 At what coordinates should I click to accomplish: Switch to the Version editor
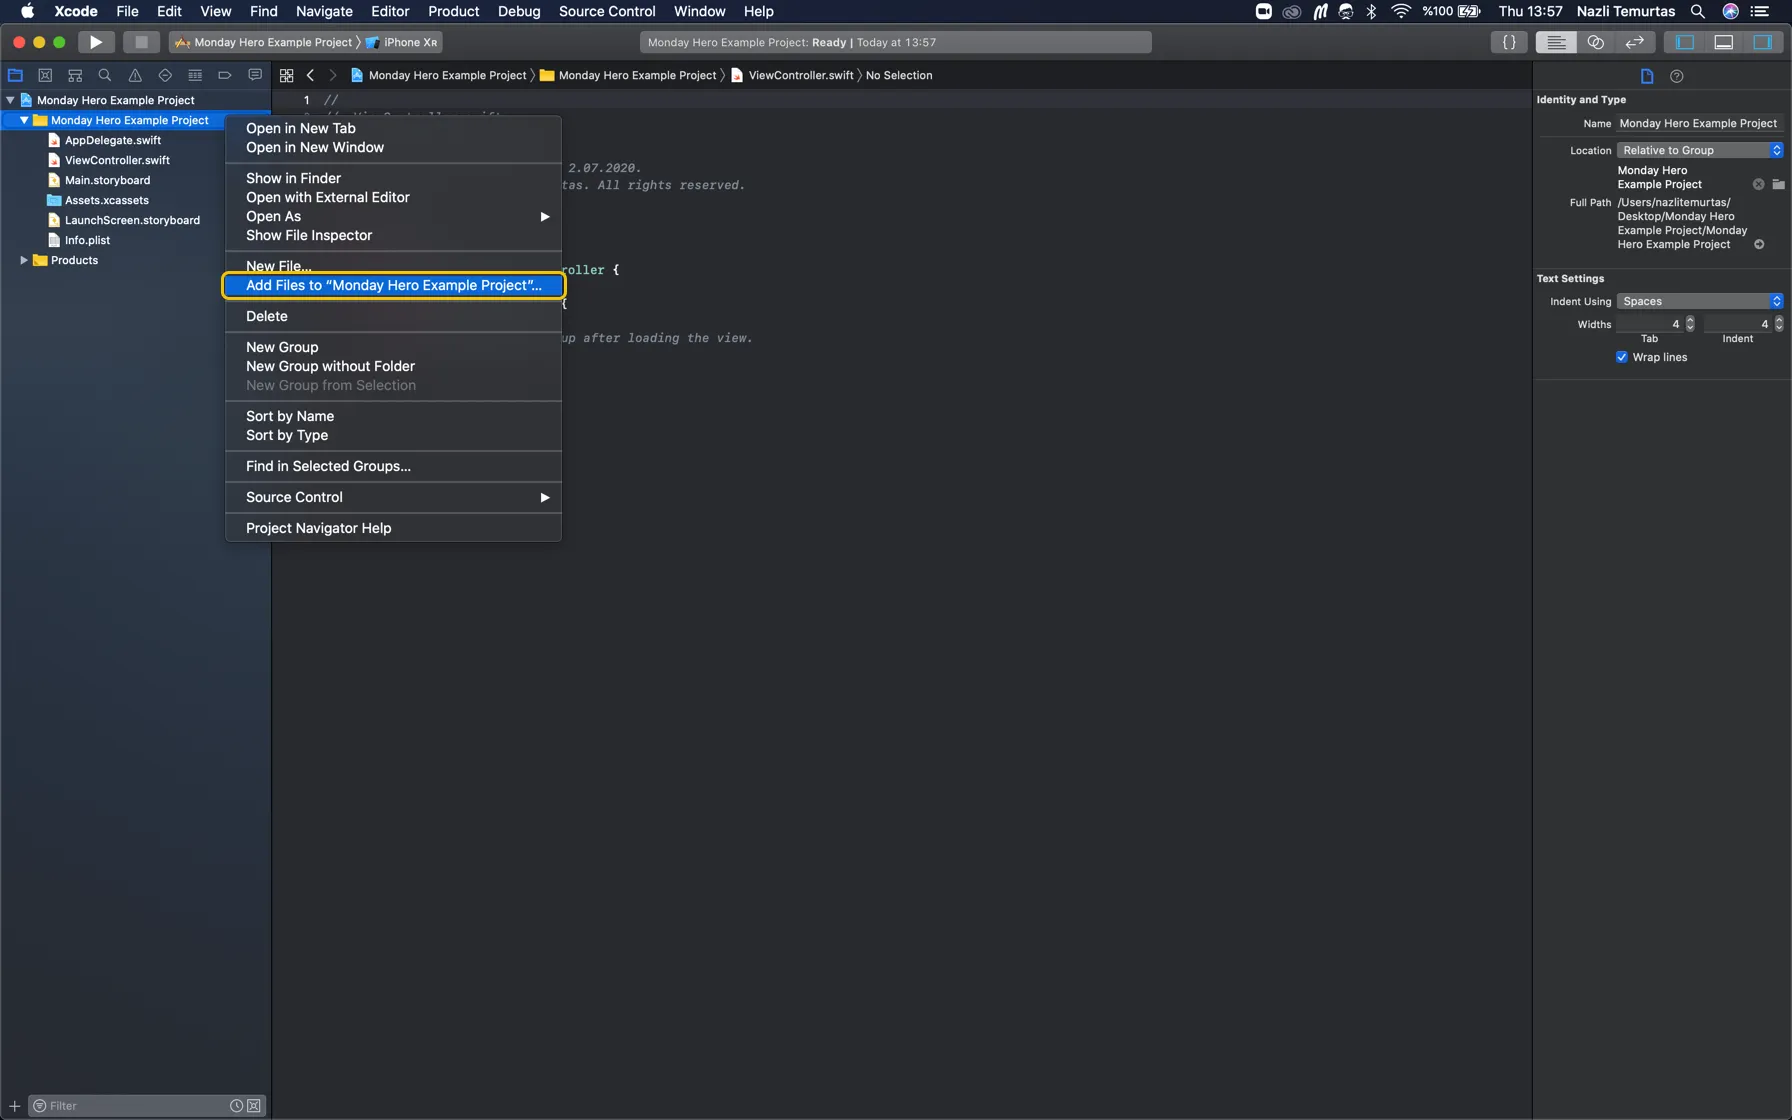point(1634,42)
